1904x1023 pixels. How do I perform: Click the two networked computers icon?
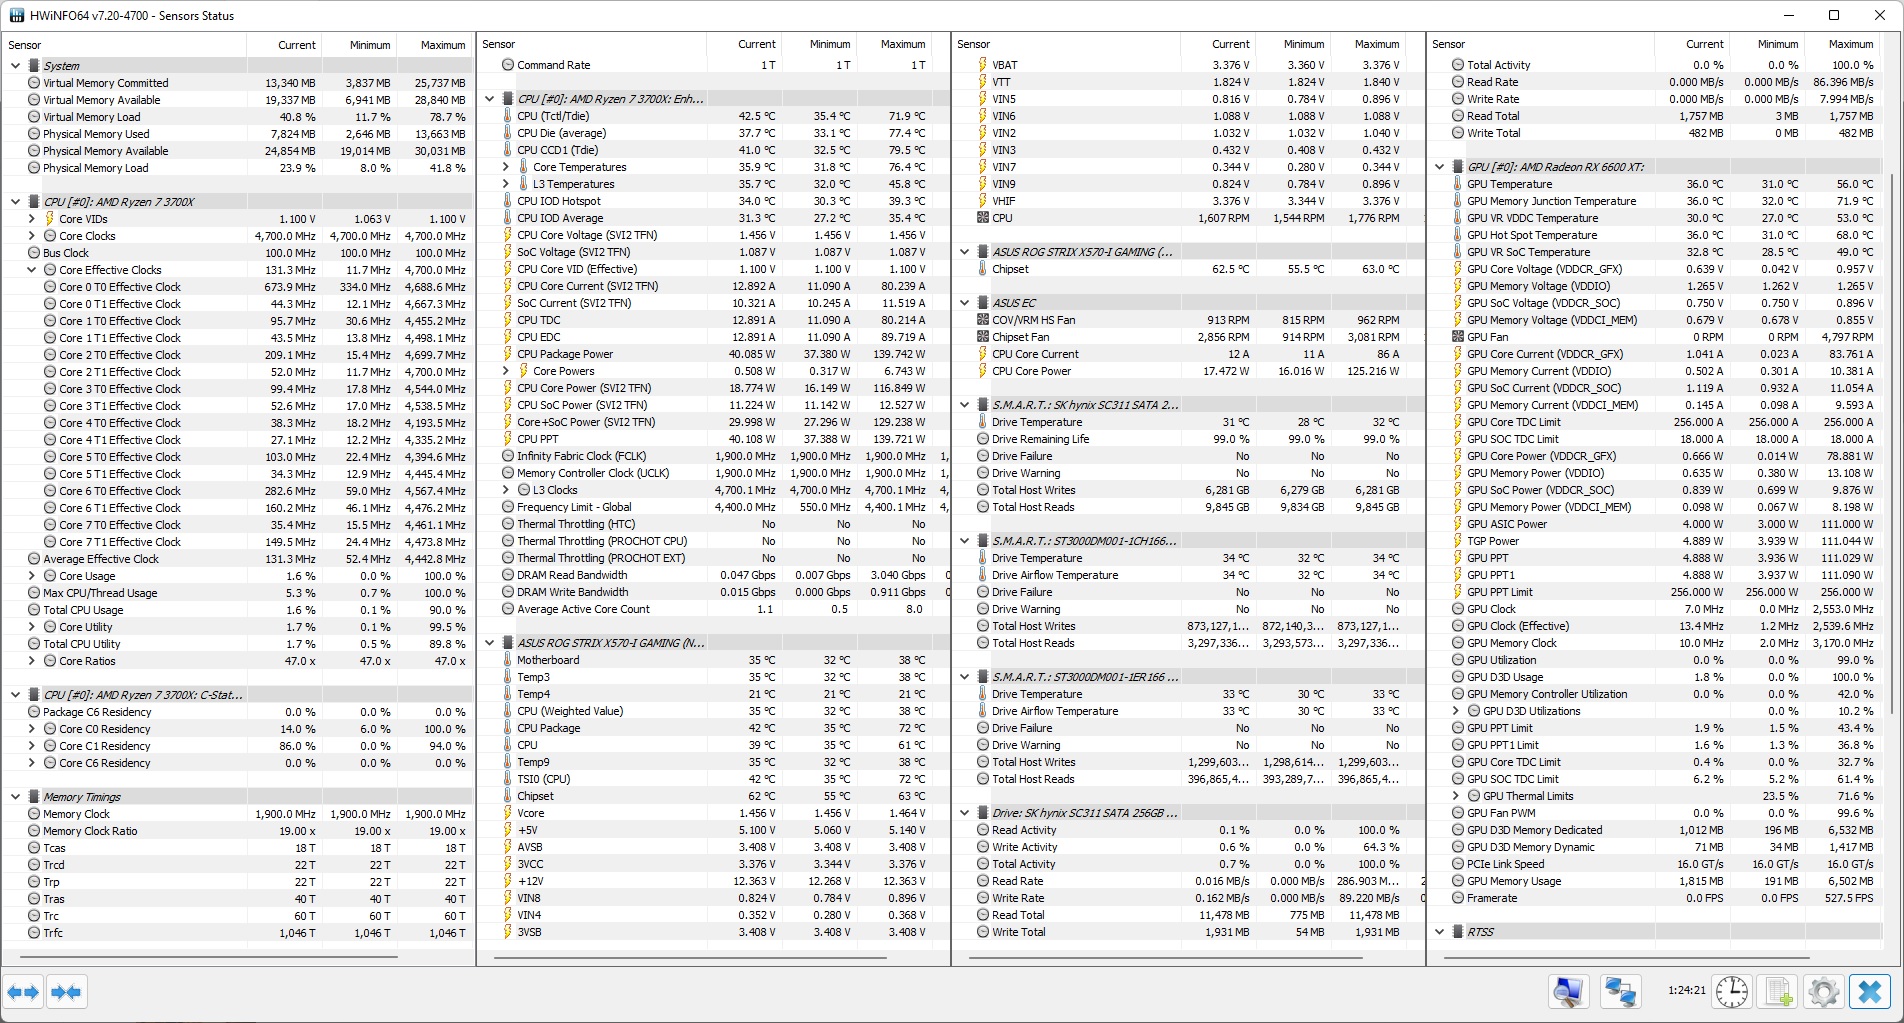point(1620,992)
